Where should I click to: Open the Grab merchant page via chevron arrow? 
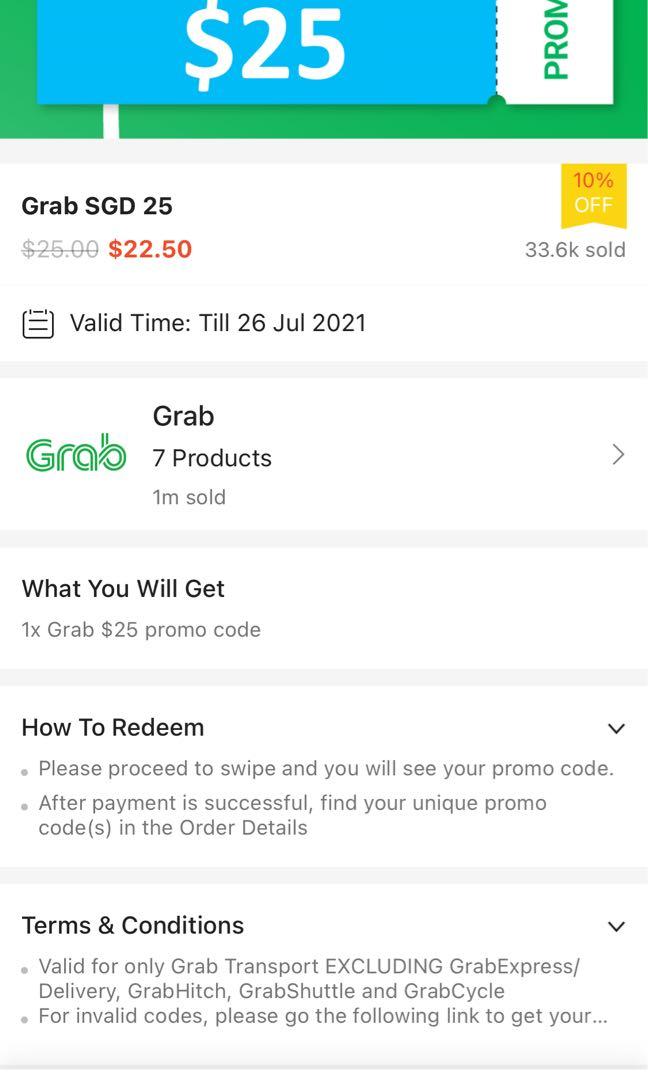click(618, 454)
